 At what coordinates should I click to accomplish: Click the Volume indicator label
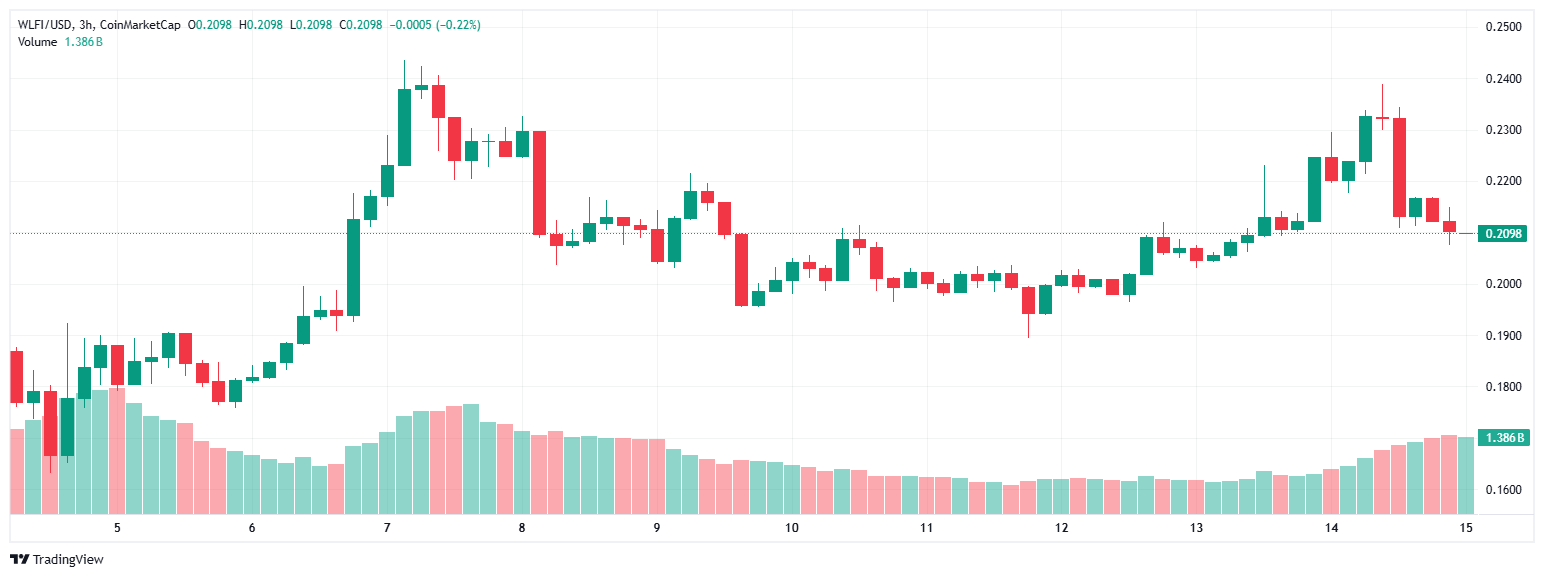37,41
